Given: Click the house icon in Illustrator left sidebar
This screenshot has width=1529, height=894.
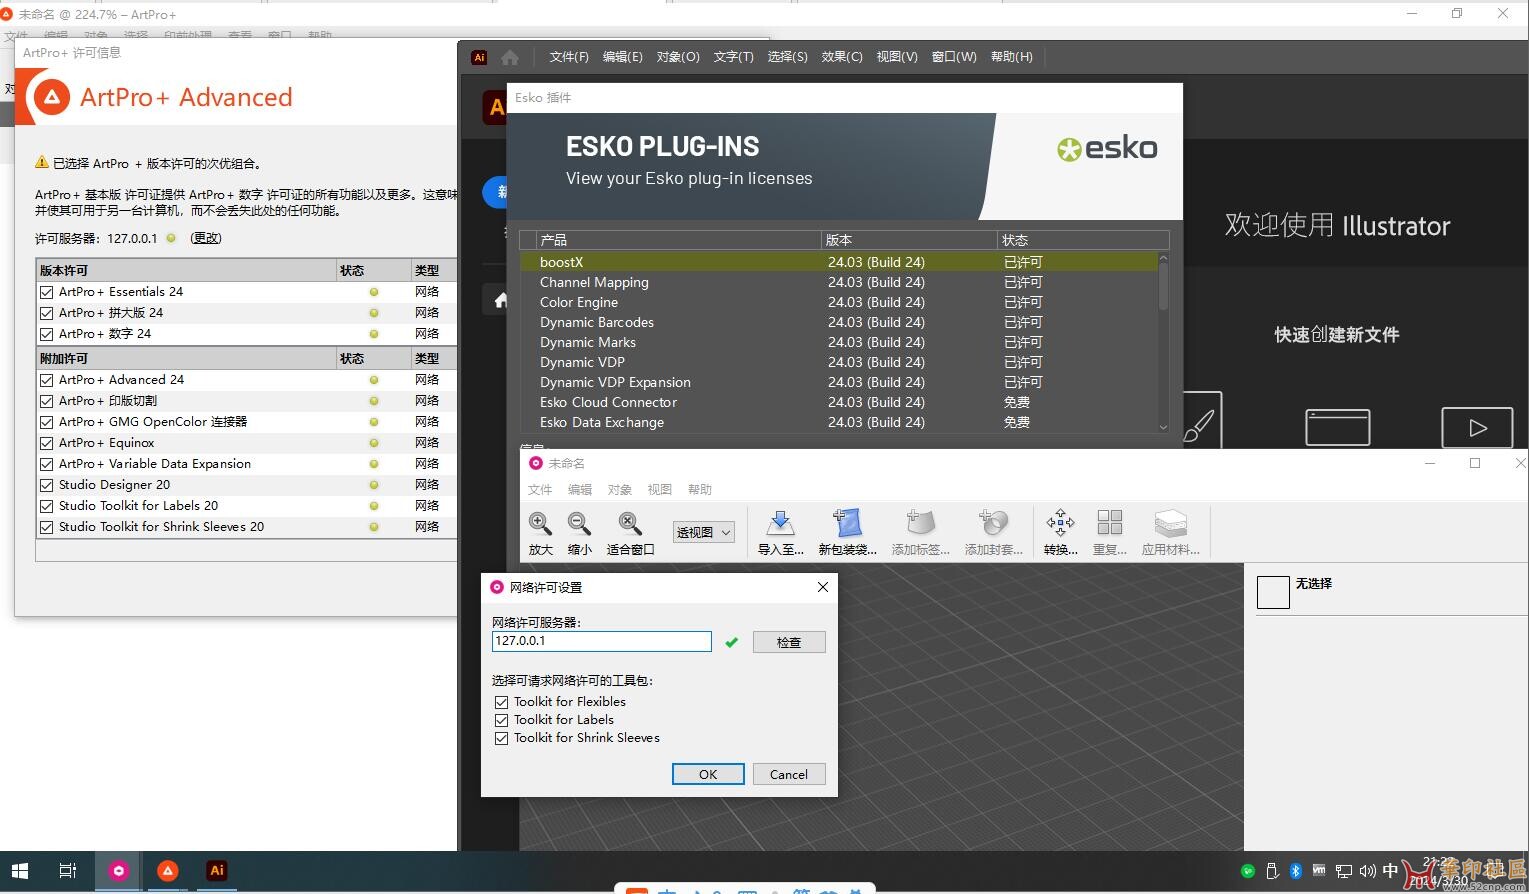Looking at the screenshot, I should pos(501,300).
